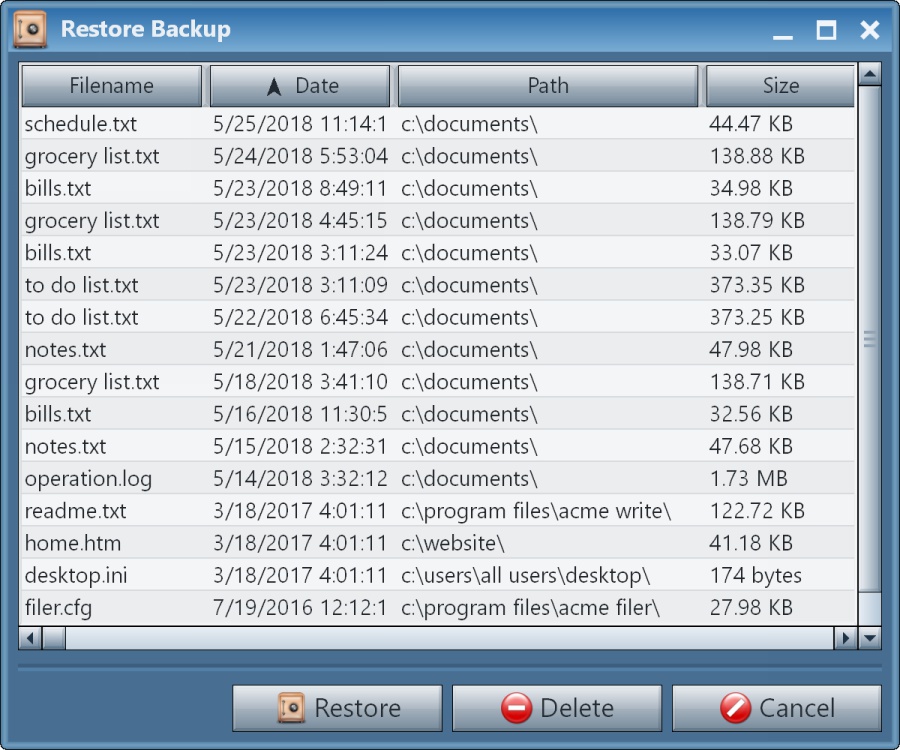The width and height of the screenshot is (900, 750).
Task: Select the readme.txt row
Action: click(437, 510)
